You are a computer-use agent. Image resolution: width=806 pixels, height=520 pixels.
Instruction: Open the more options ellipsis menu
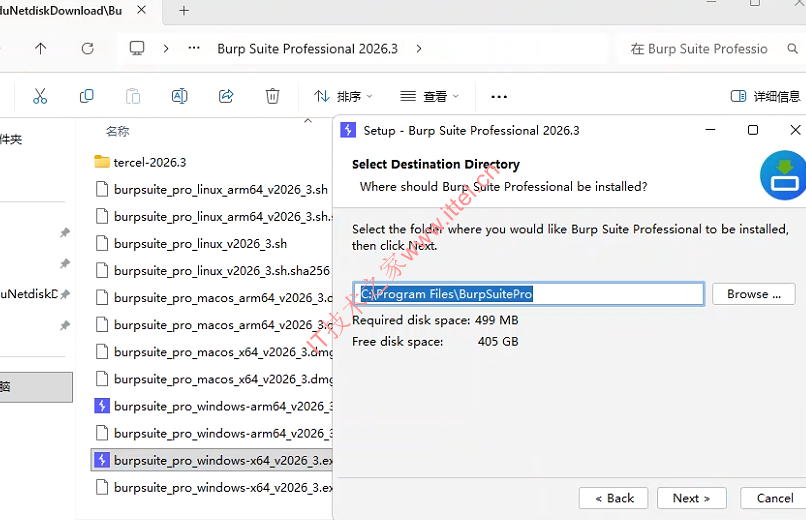pyautogui.click(x=499, y=96)
